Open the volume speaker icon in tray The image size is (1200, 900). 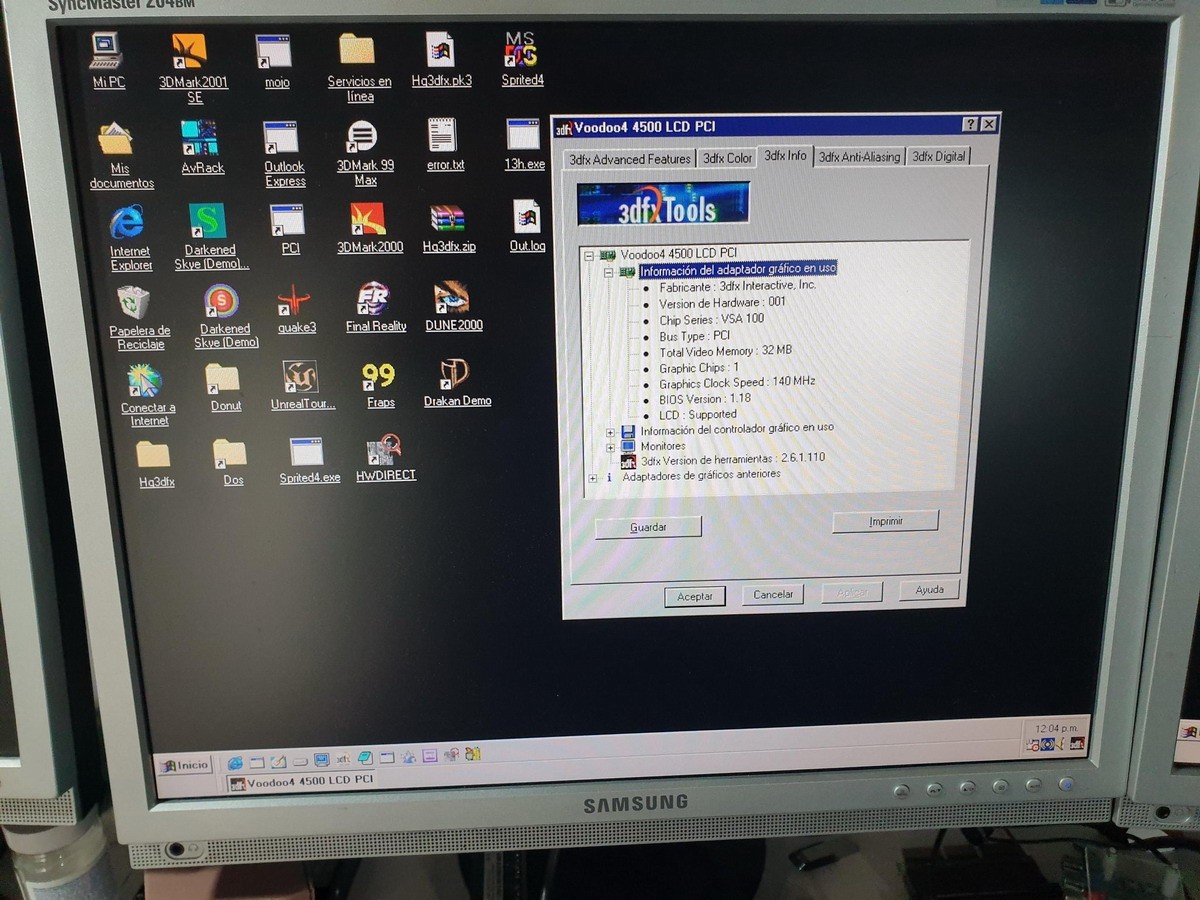pos(1059,744)
